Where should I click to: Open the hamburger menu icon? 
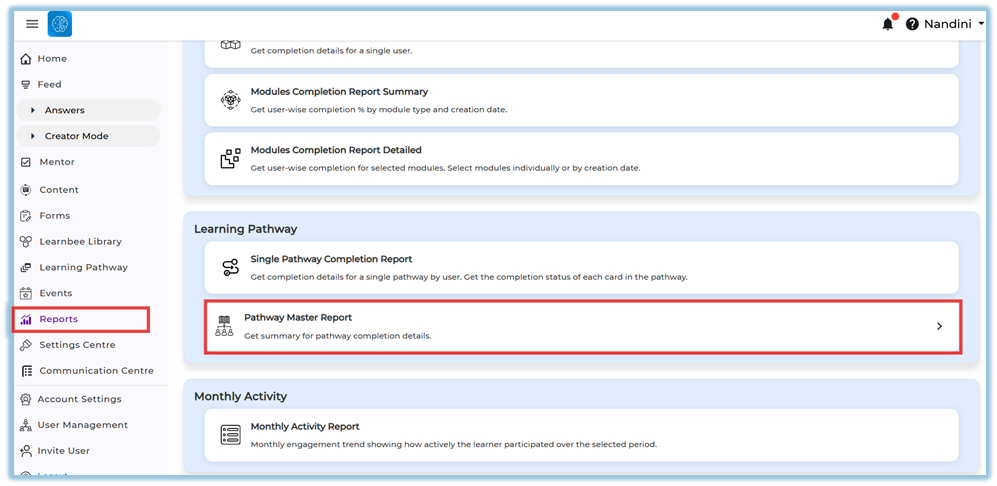32,24
